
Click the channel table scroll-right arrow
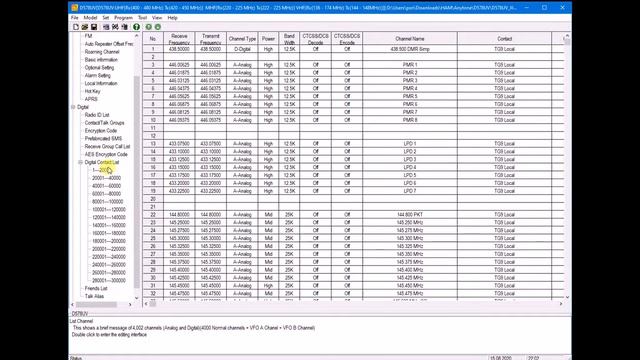tap(561, 304)
